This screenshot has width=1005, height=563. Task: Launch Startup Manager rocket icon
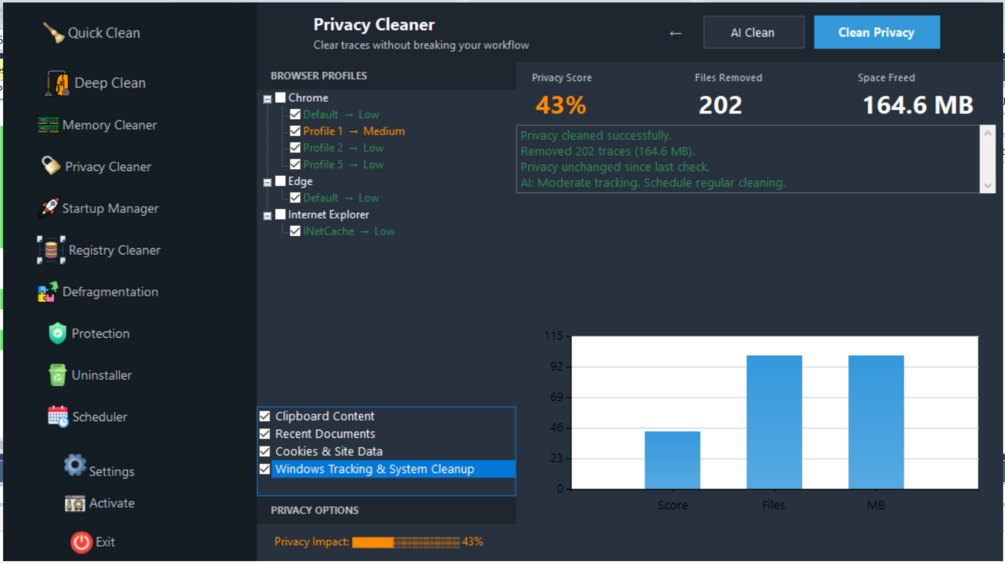[49, 208]
